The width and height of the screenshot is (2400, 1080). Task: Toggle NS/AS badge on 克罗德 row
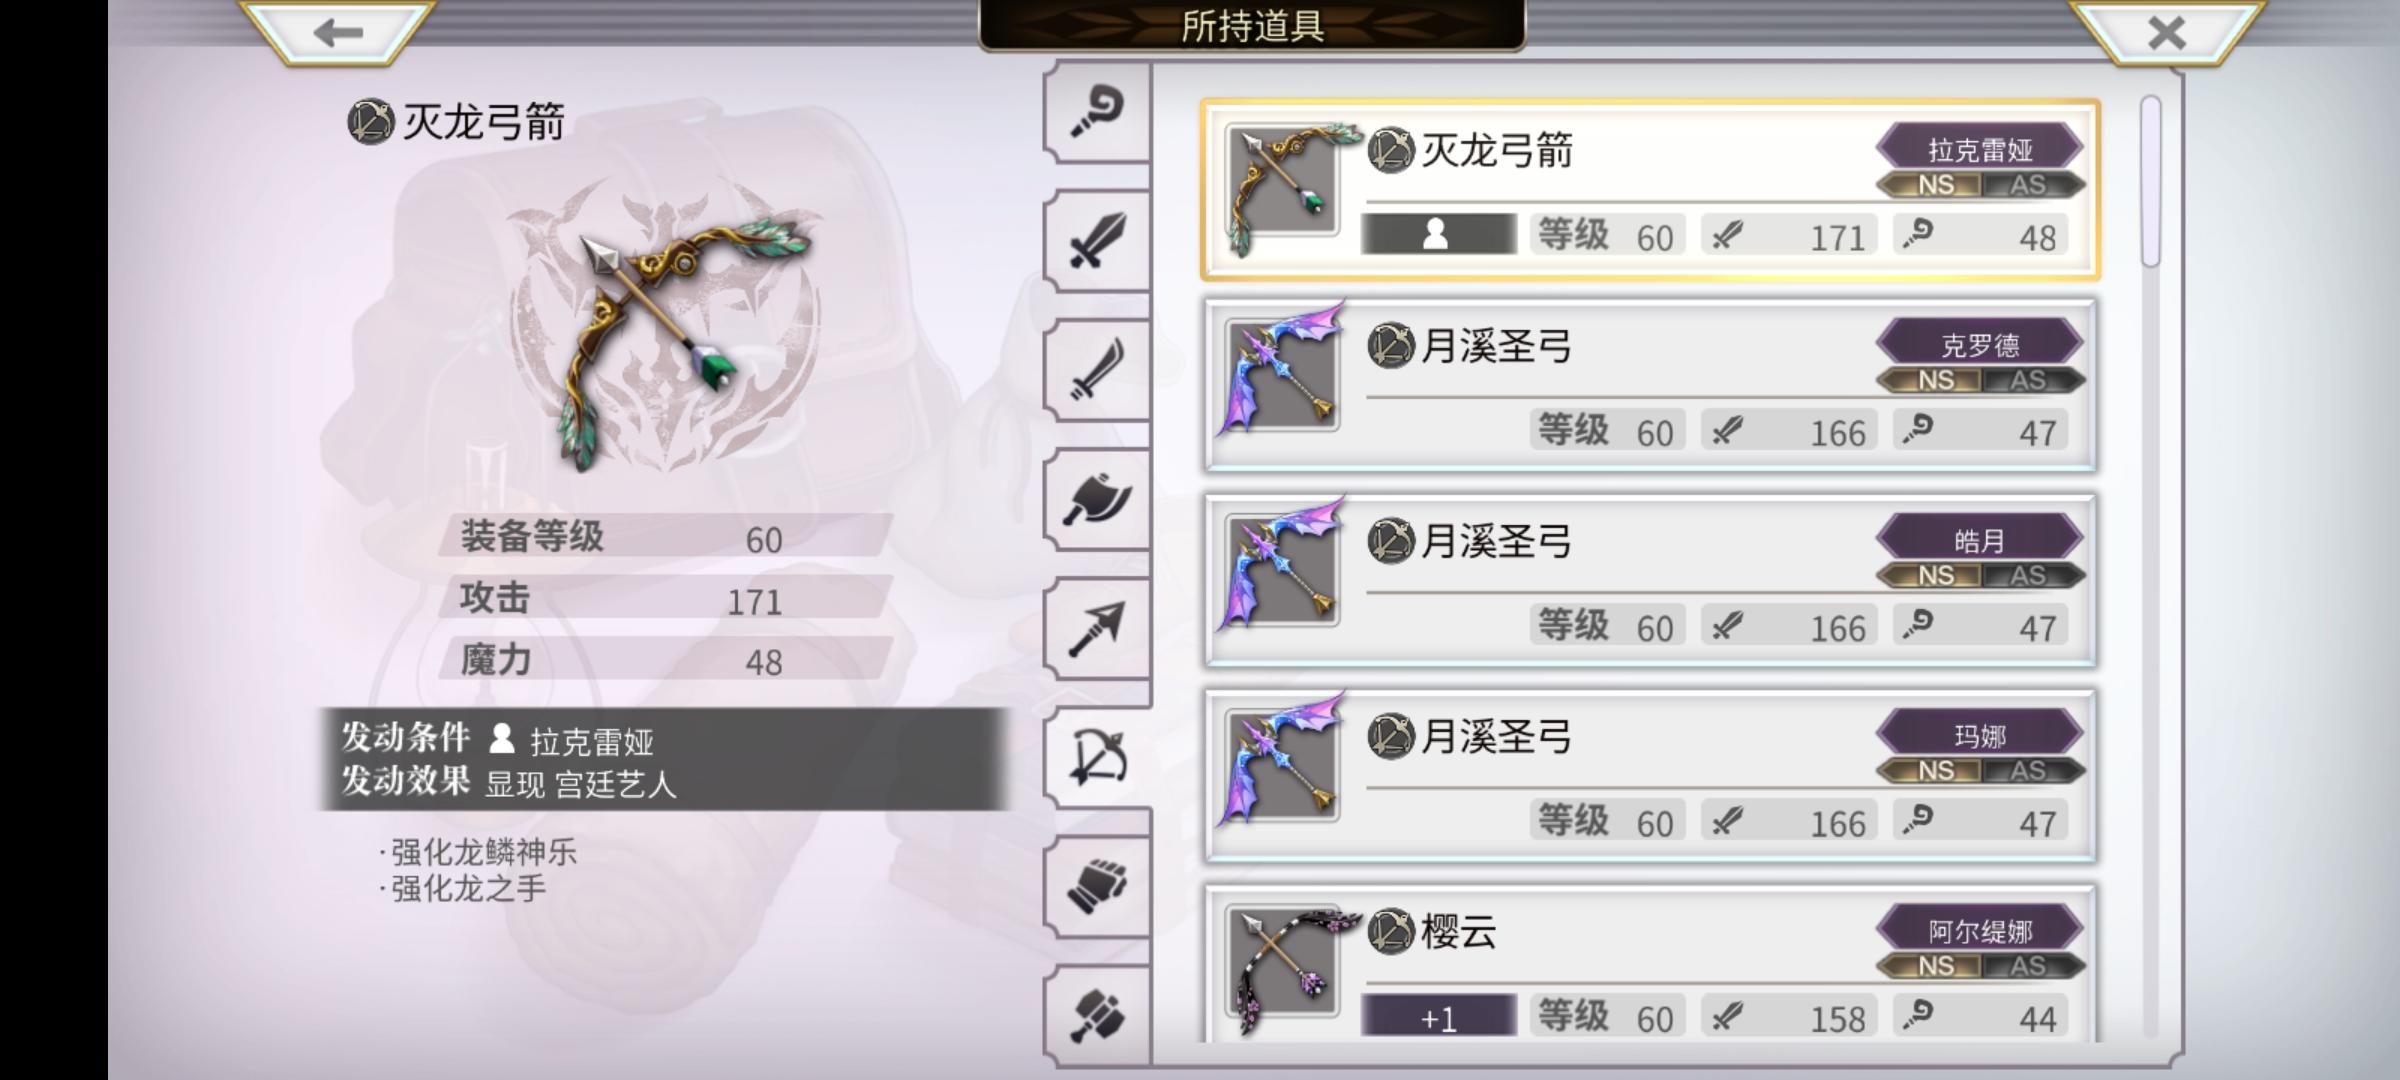[x=1980, y=380]
